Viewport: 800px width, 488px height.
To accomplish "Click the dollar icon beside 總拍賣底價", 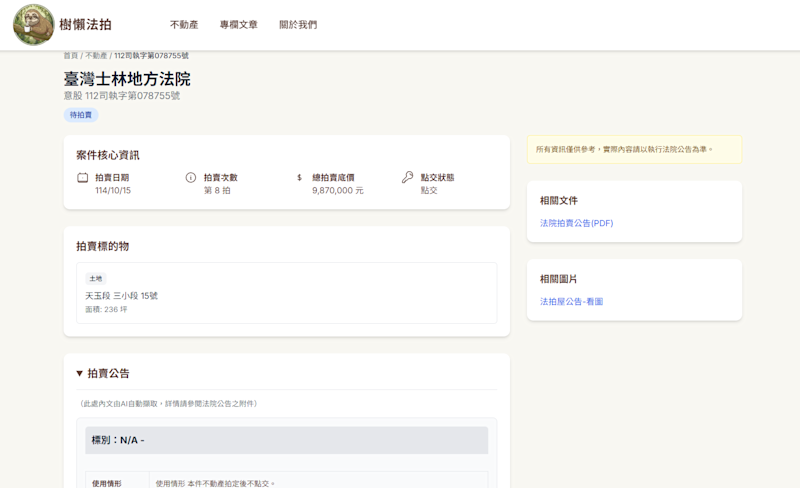I will pos(299,178).
